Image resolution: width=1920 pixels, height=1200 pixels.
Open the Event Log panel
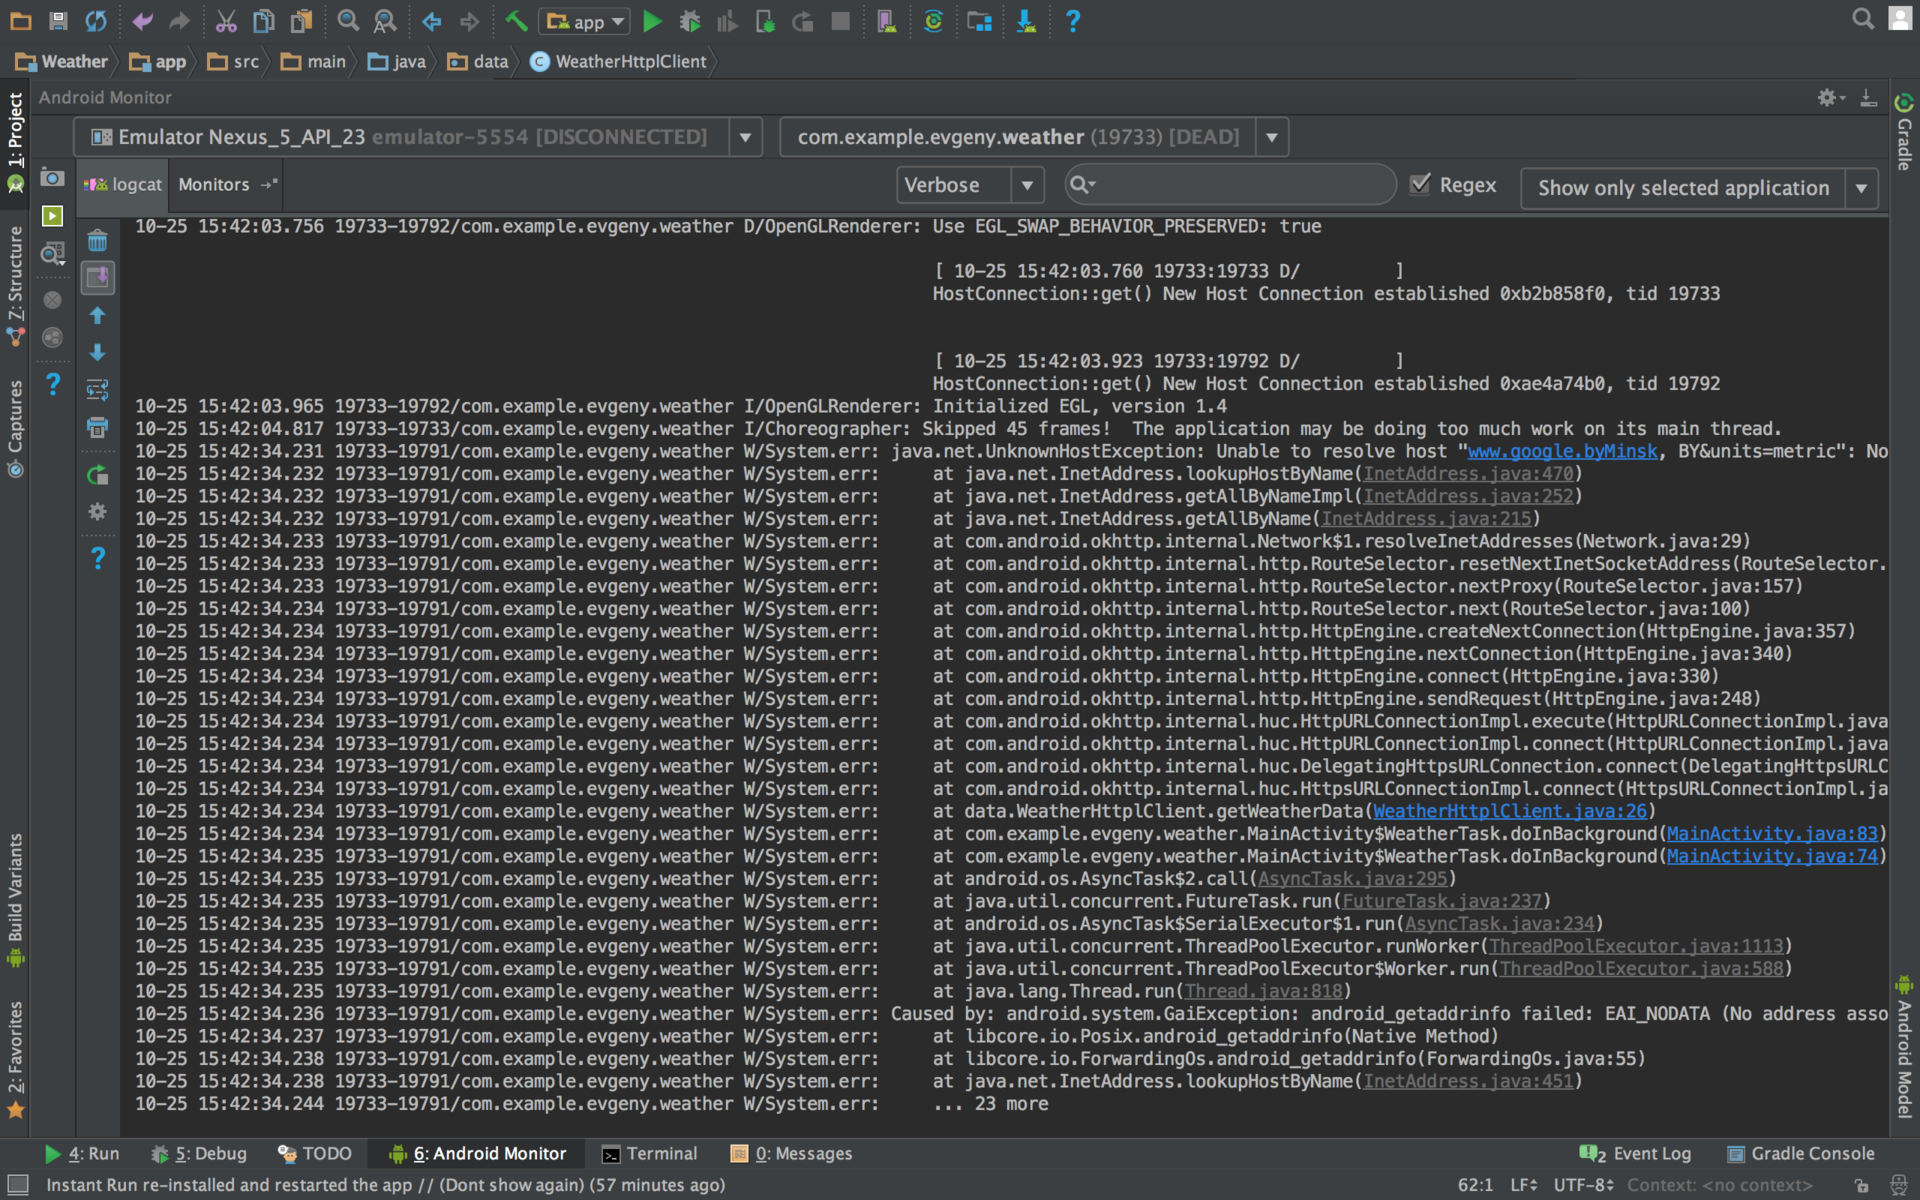click(x=1635, y=1153)
